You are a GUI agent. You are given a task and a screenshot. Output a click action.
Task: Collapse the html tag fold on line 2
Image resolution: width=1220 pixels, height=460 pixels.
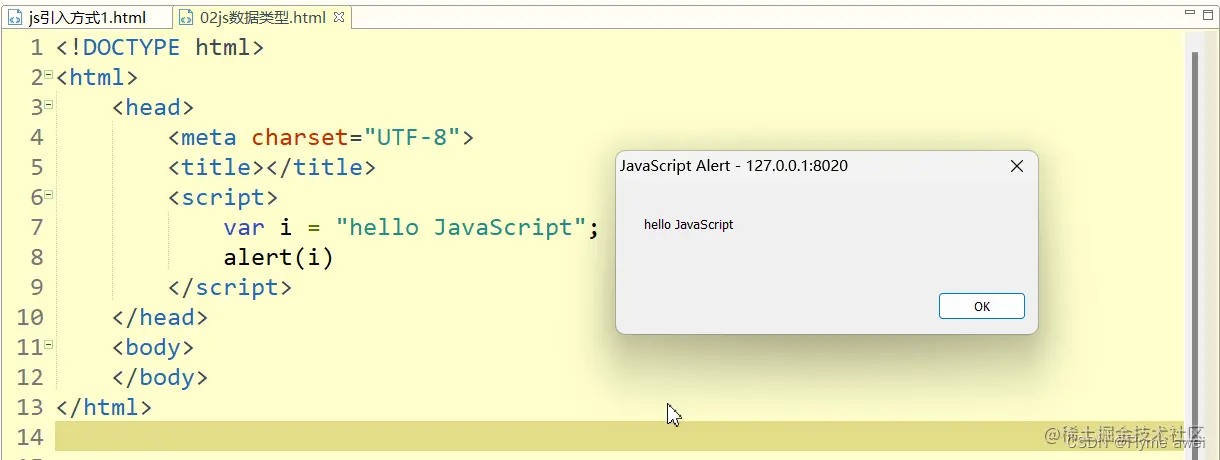49,74
